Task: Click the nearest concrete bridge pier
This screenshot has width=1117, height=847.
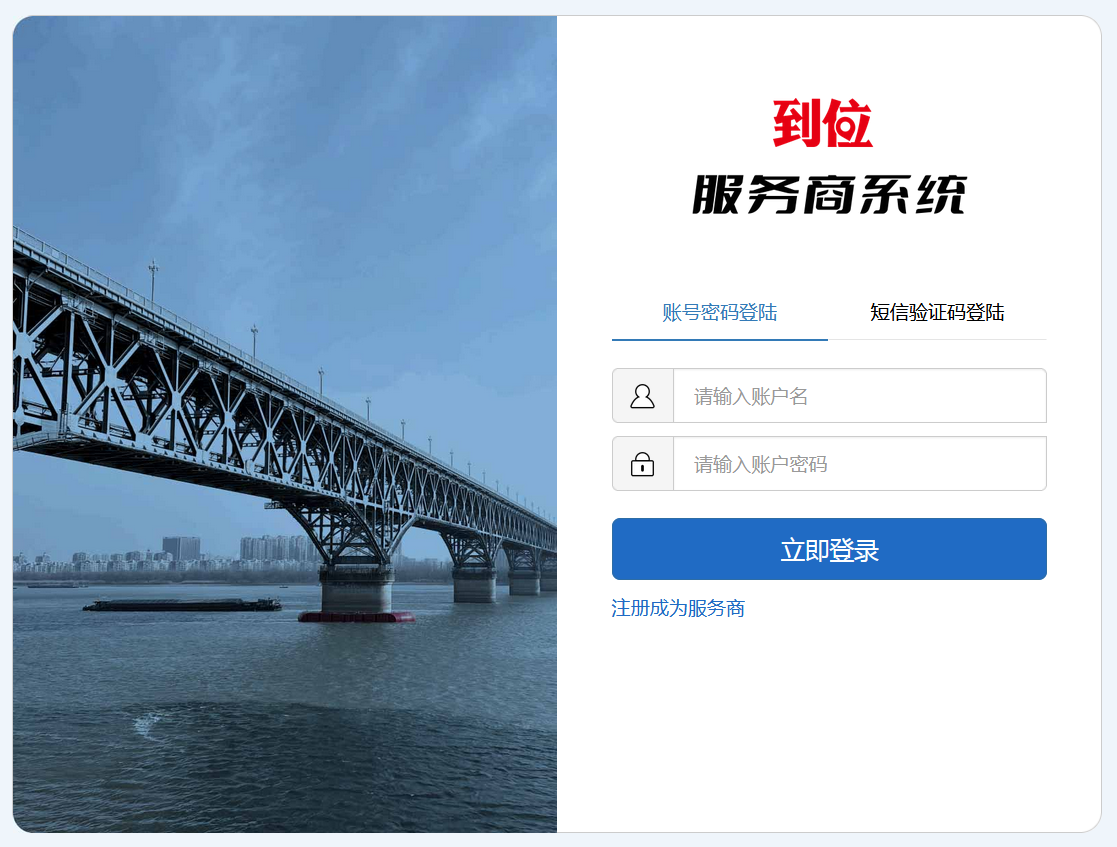Action: pos(356,588)
